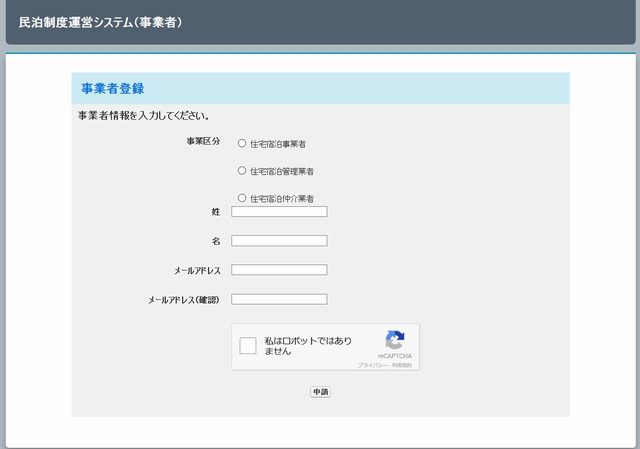Pick the 住宅宿泊仲介業者 radio option
The width and height of the screenshot is (640, 449).
[242, 198]
